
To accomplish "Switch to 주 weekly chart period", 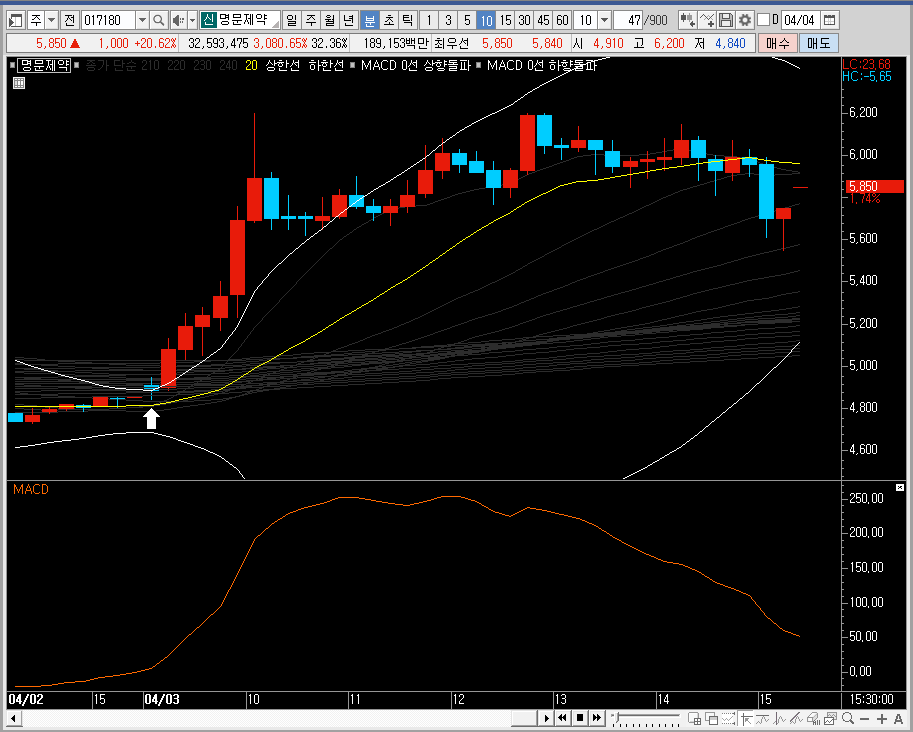I will pyautogui.click(x=311, y=20).
